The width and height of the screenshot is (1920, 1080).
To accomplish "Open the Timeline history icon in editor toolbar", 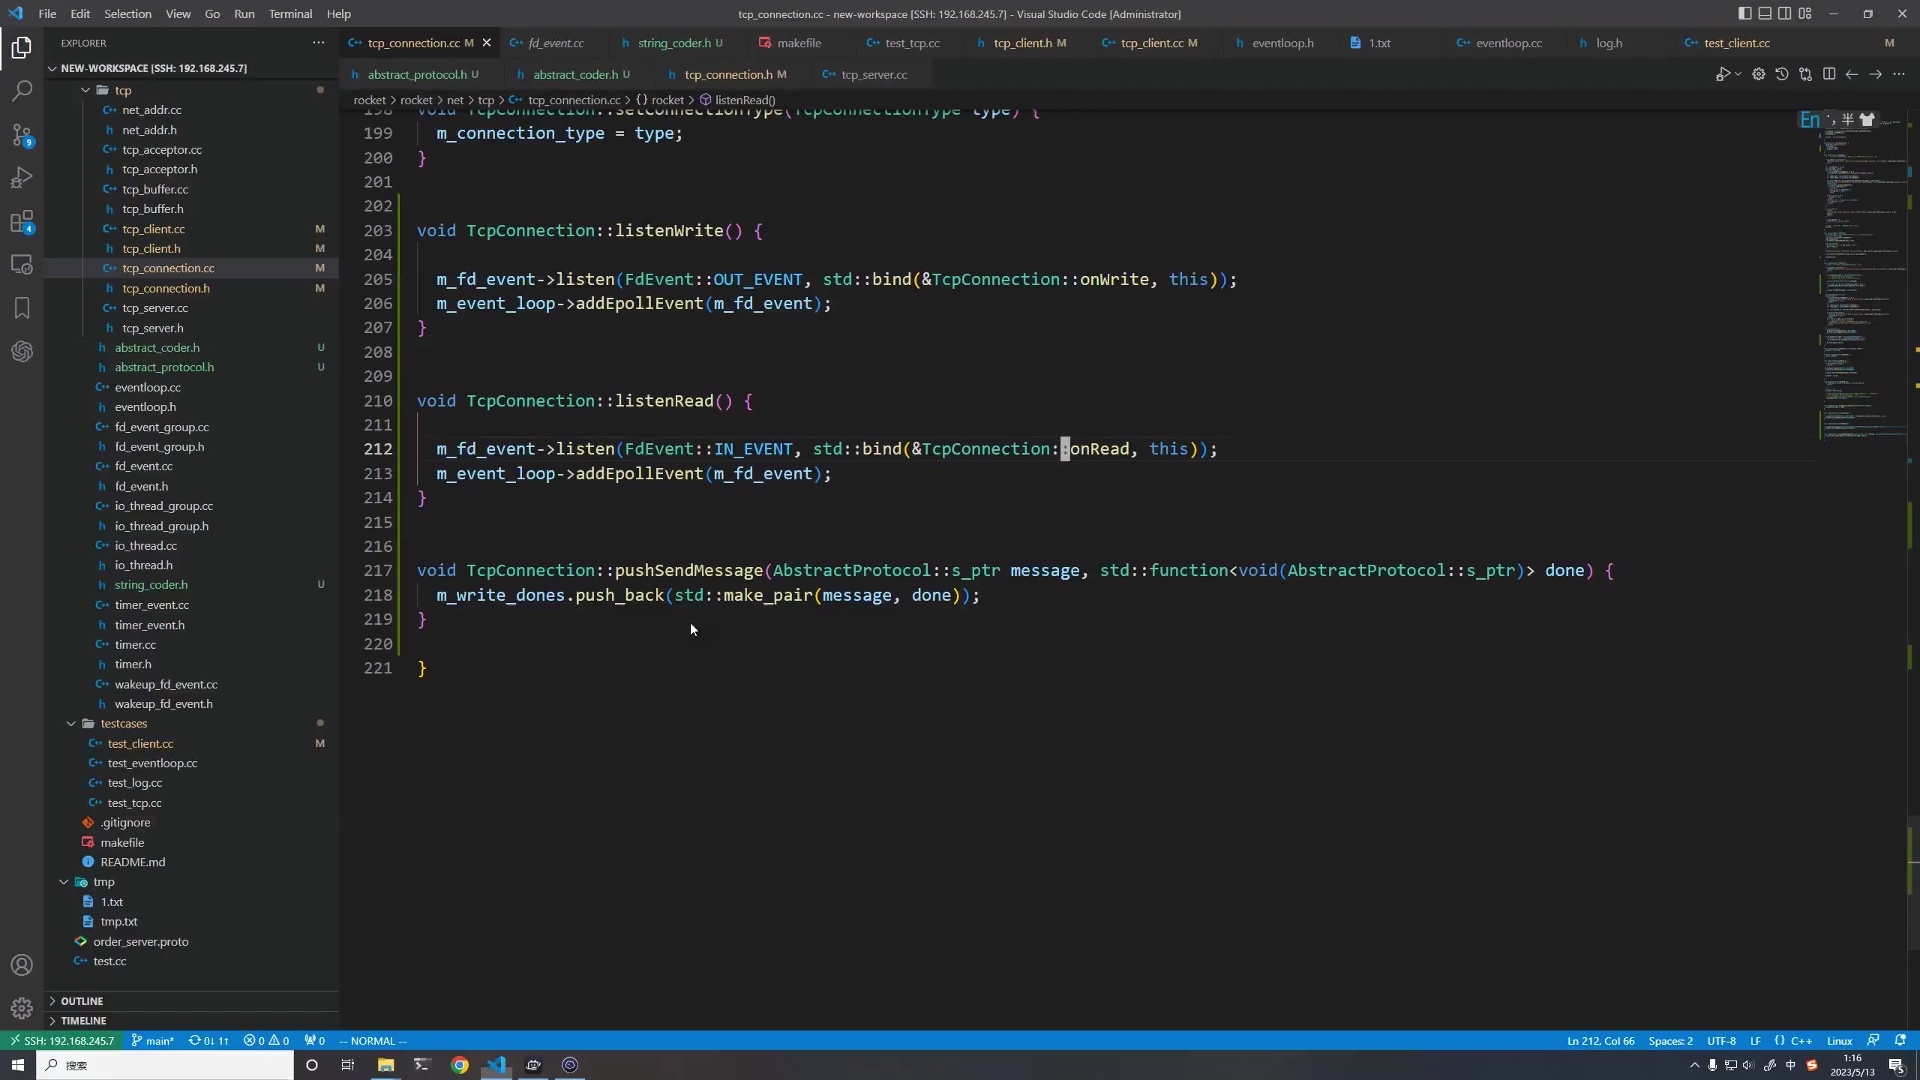I will click(x=1783, y=74).
